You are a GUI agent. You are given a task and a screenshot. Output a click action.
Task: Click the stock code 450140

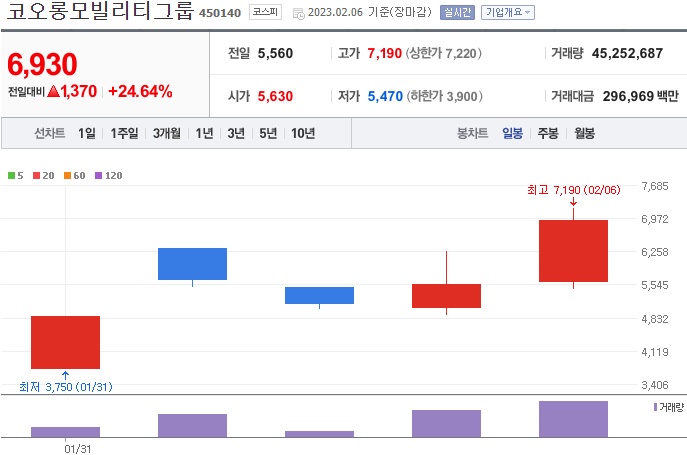click(x=220, y=13)
